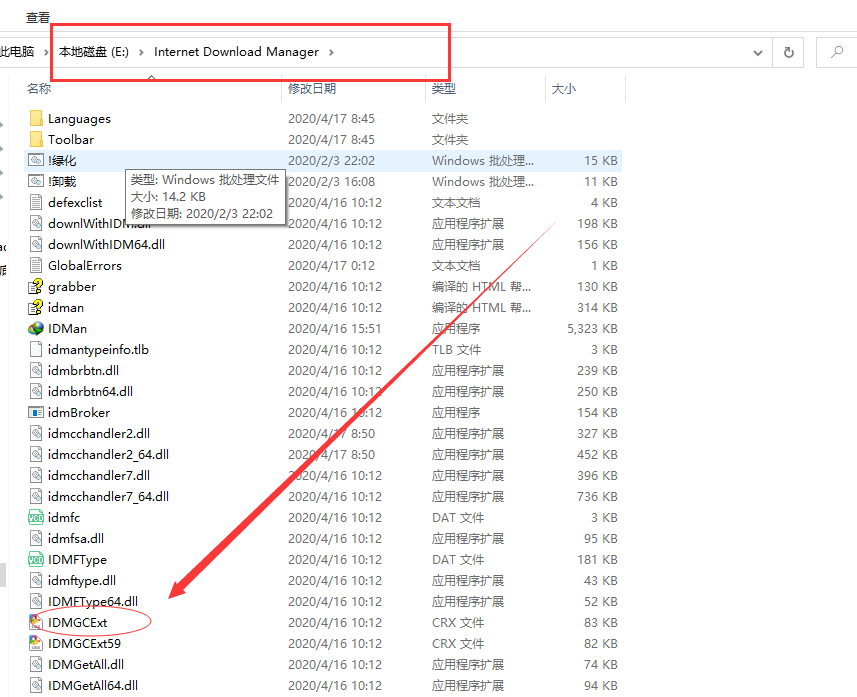Open the Languages folder icon
This screenshot has width=857, height=697.
[x=36, y=119]
